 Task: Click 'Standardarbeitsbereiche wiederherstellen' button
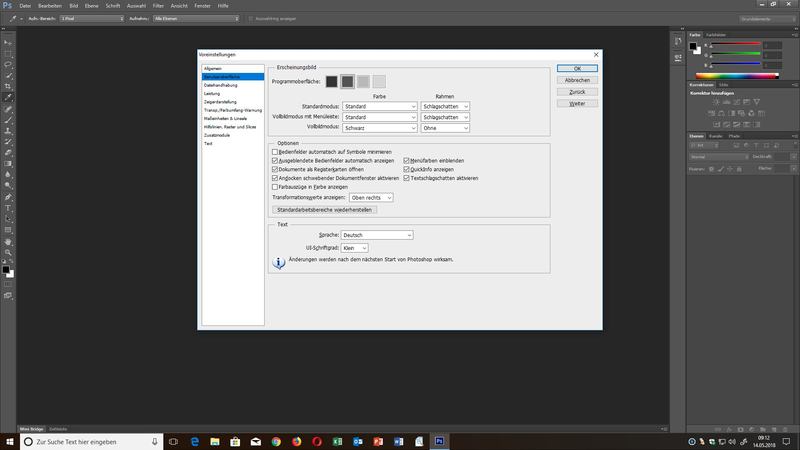tap(325, 210)
